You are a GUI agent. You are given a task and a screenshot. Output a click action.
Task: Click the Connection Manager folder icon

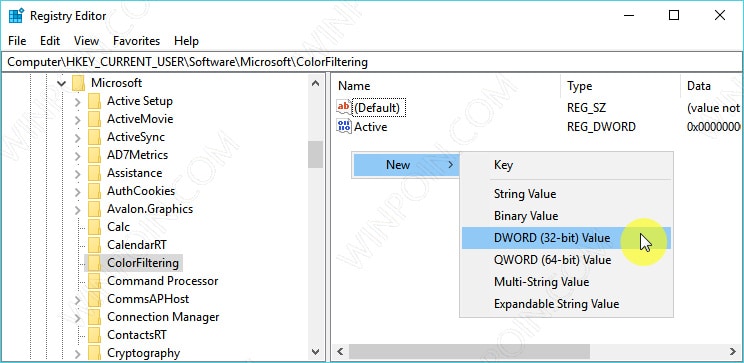(x=94, y=317)
